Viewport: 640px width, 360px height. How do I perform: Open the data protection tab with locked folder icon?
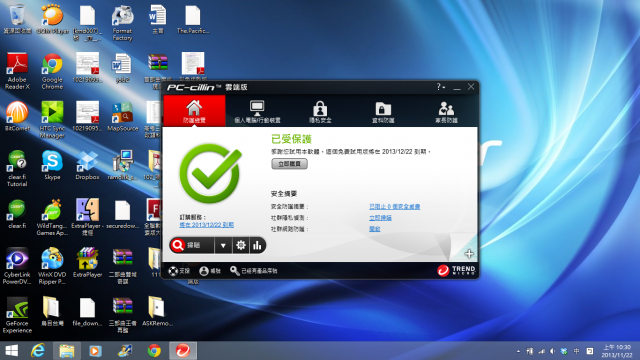(x=383, y=111)
